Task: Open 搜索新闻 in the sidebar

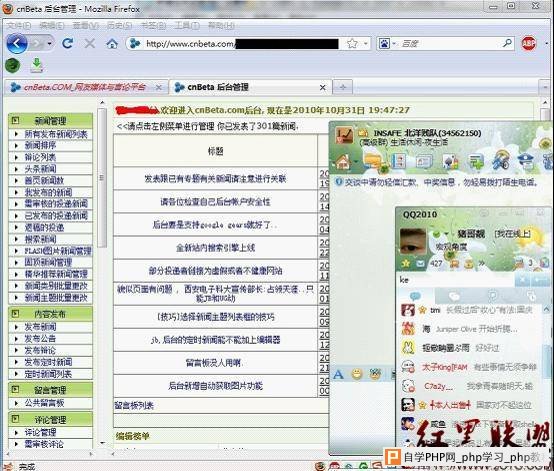Action: point(40,239)
